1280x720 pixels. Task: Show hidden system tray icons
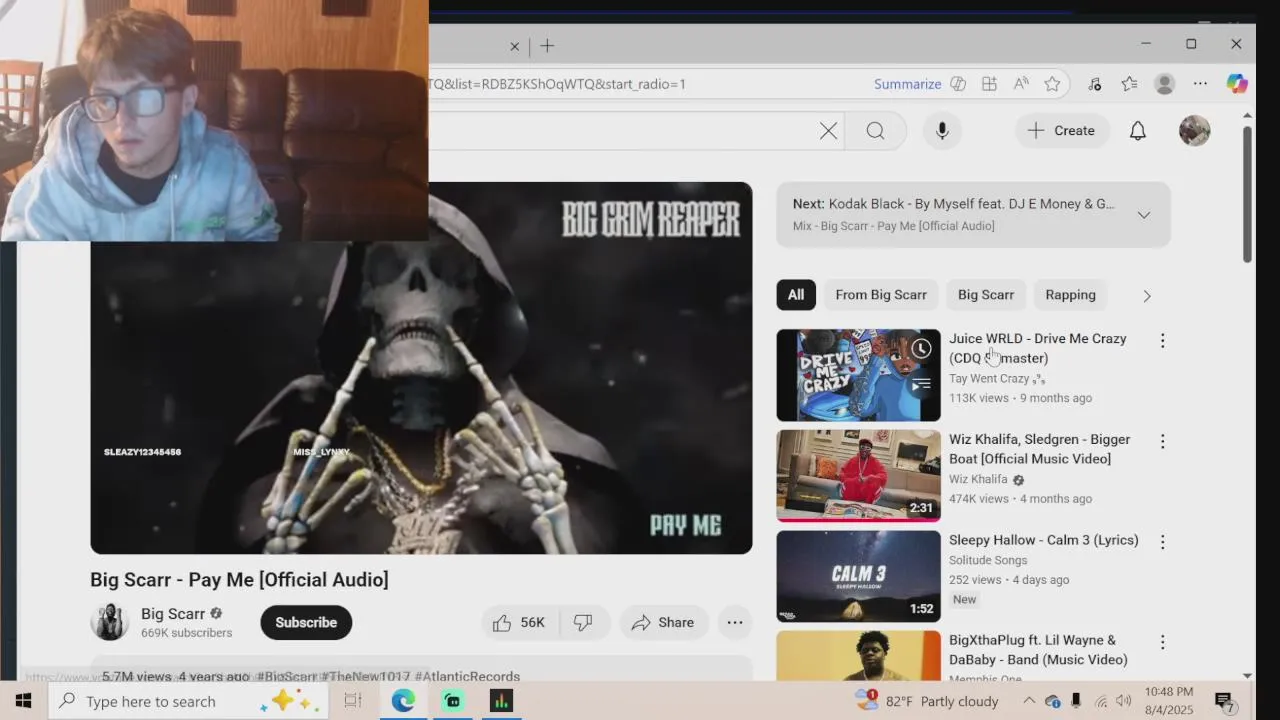pos(1029,701)
